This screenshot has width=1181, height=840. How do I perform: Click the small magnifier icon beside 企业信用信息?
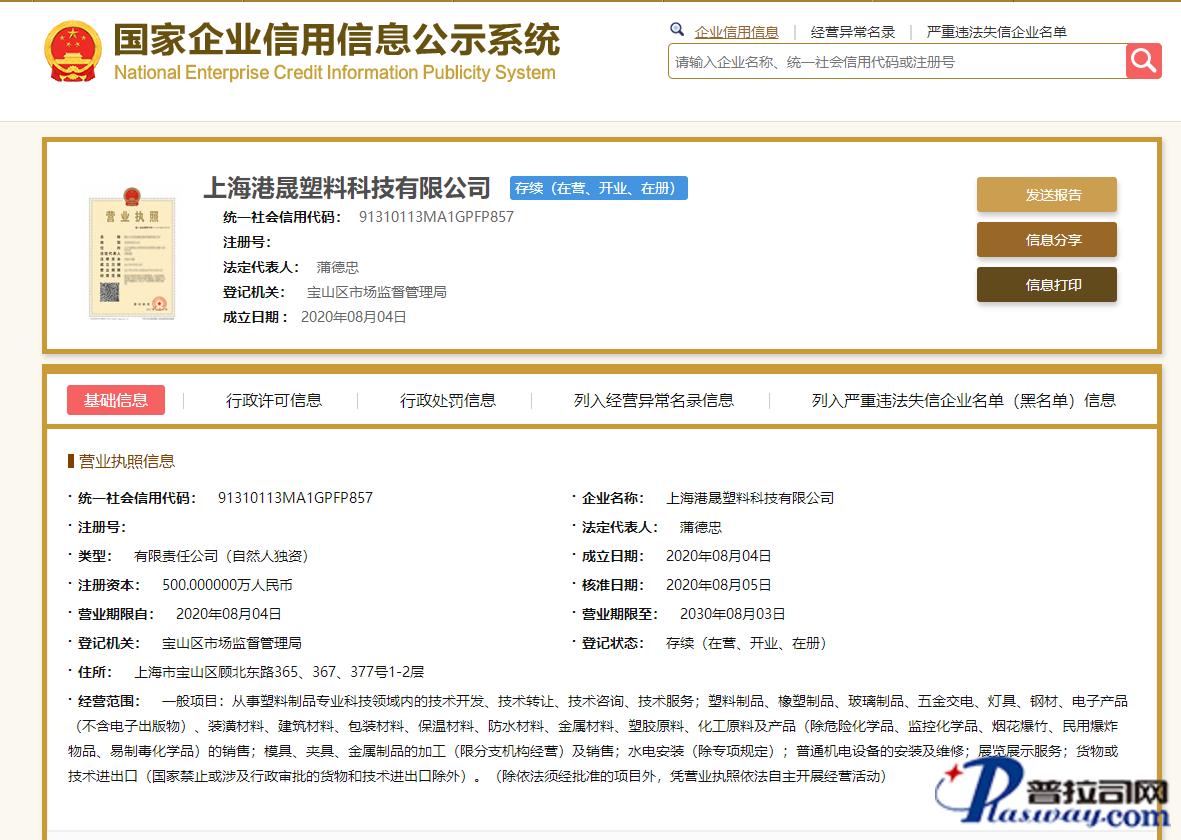coord(677,30)
